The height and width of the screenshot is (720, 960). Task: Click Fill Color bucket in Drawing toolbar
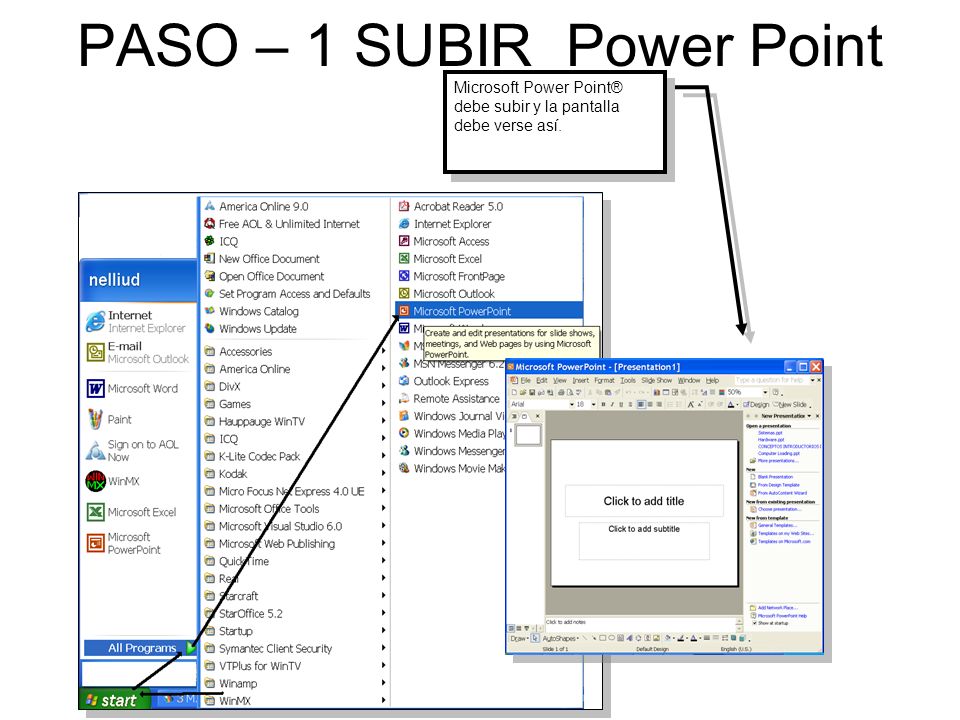667,638
